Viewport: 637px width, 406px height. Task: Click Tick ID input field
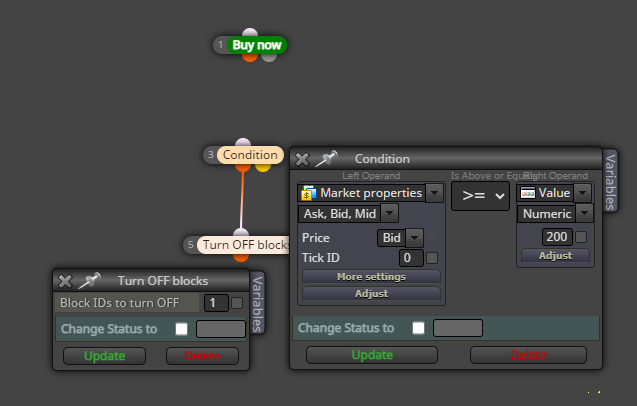[x=411, y=258]
